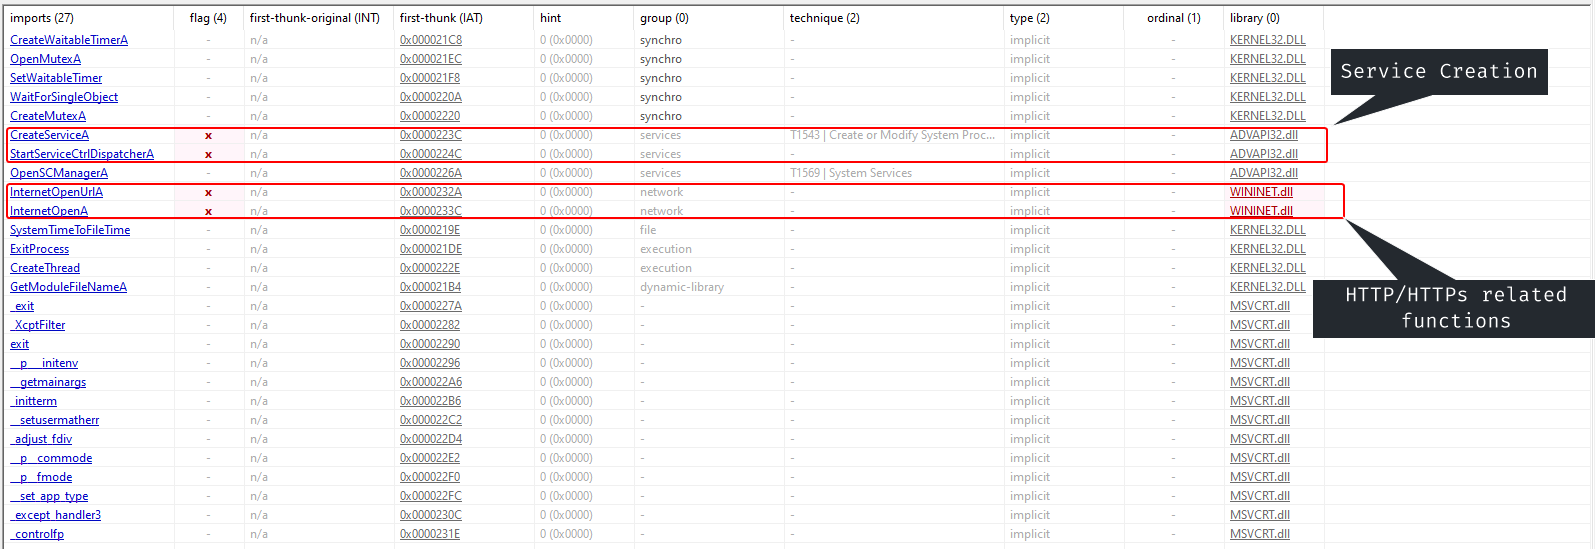
Task: Click the red flag on CreateServiceA row
Action: 208,136
